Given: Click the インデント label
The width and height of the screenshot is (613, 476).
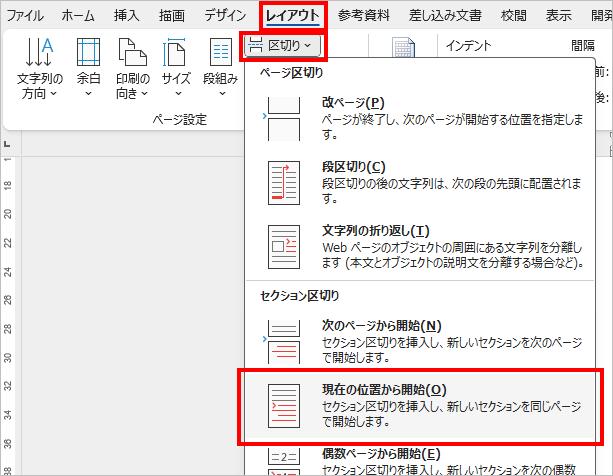Looking at the screenshot, I should click(x=468, y=46).
